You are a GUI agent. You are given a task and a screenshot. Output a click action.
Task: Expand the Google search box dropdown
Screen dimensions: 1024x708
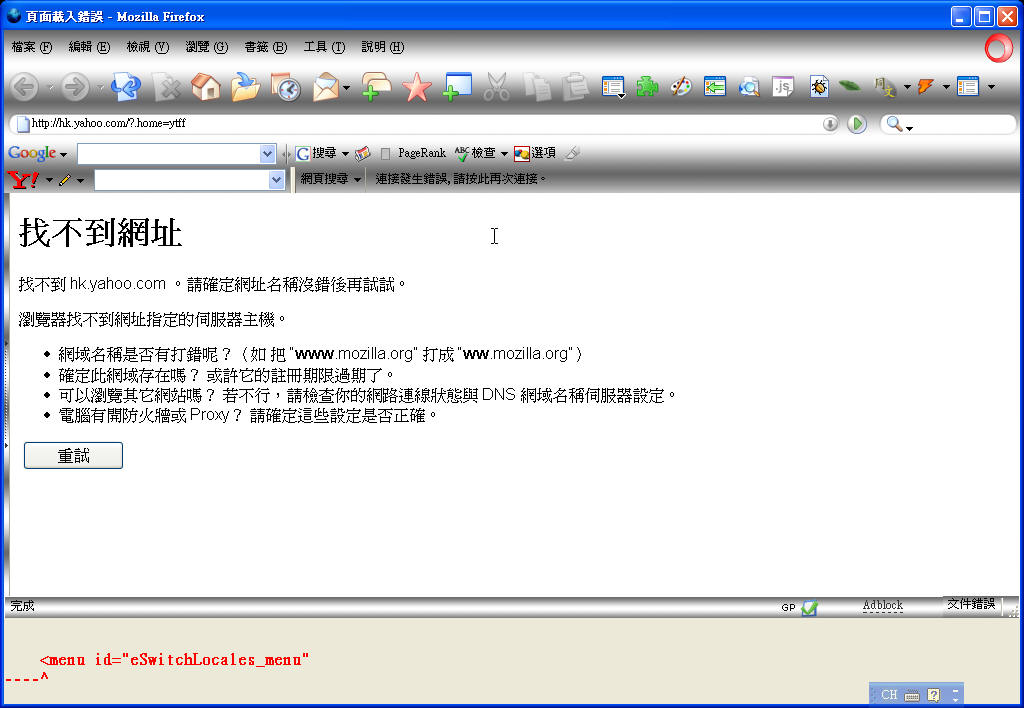pyautogui.click(x=267, y=153)
